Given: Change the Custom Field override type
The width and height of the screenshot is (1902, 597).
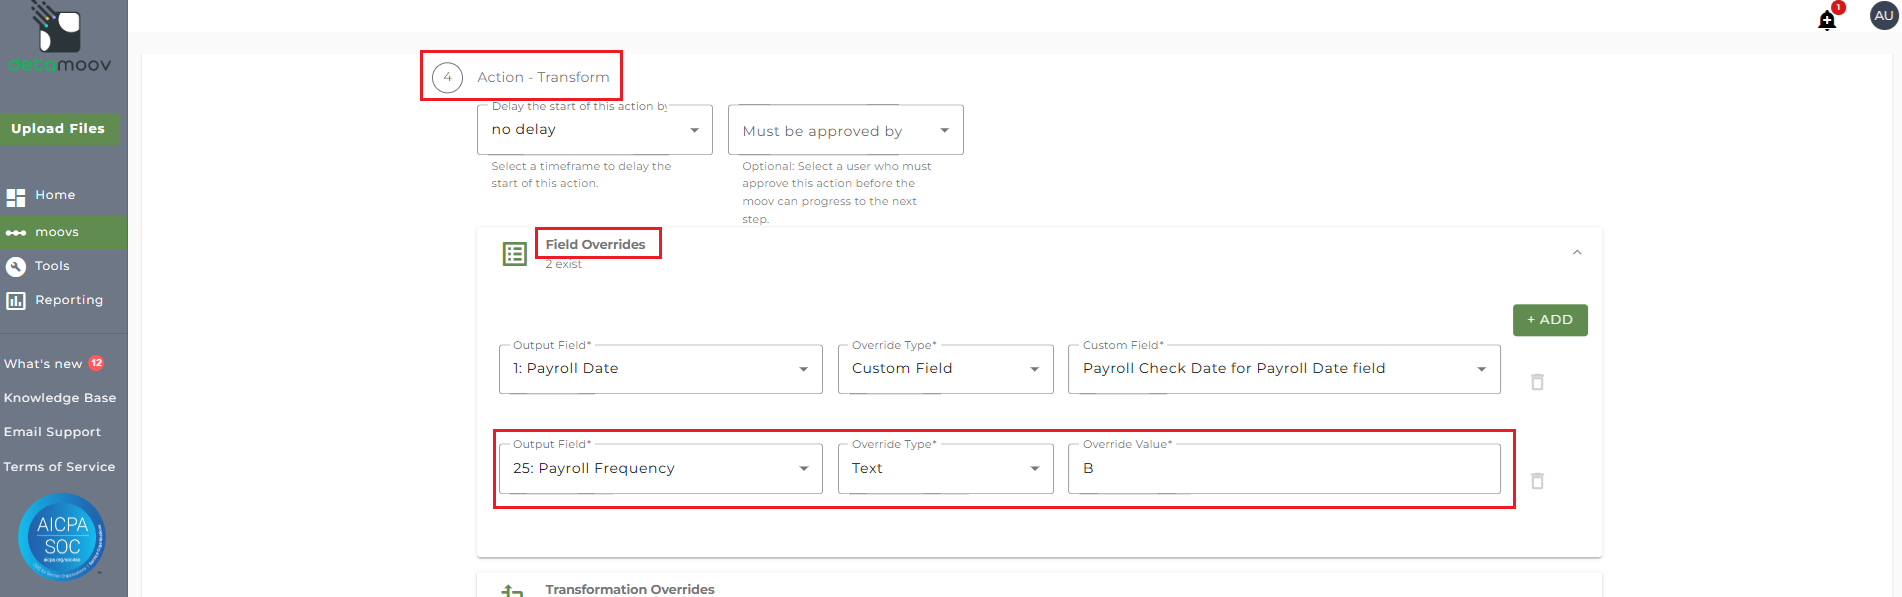Looking at the screenshot, I should tap(945, 369).
